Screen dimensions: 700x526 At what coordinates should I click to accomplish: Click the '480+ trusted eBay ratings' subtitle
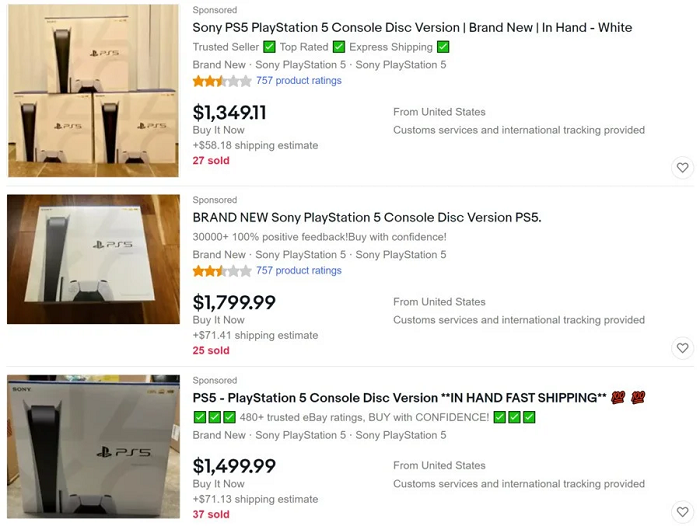point(364,417)
